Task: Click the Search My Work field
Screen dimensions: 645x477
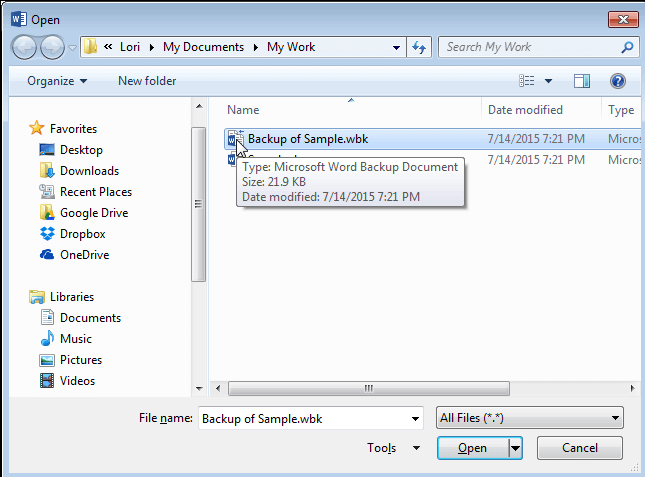Action: pos(528,47)
